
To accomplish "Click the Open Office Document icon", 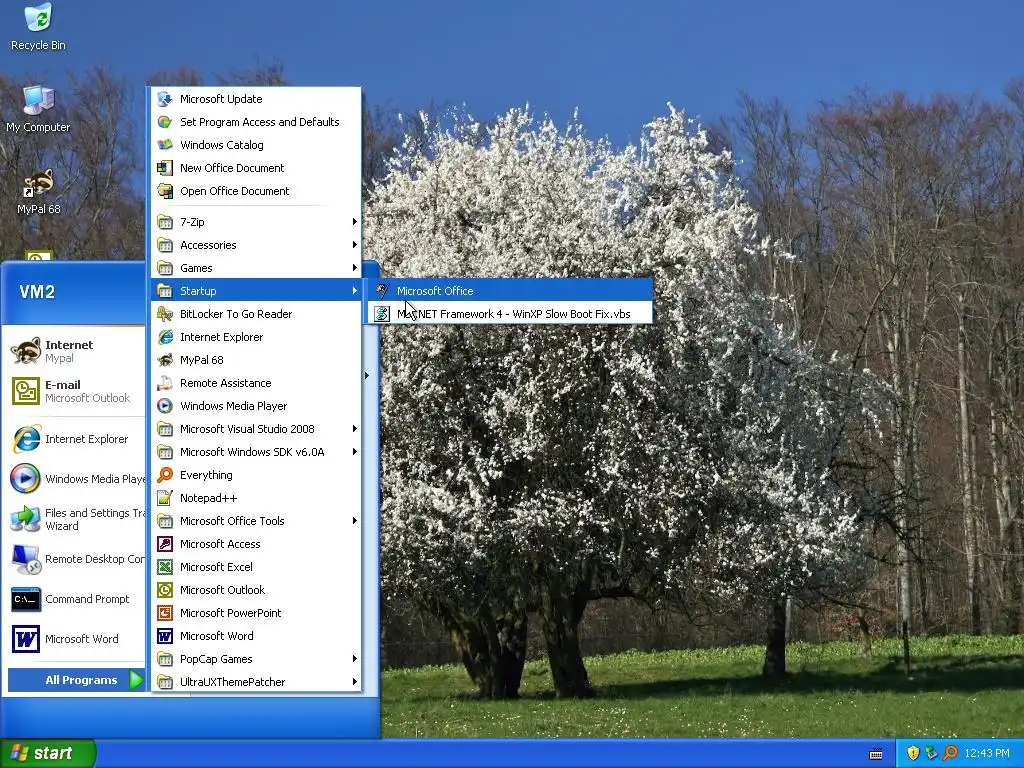I will [x=165, y=191].
